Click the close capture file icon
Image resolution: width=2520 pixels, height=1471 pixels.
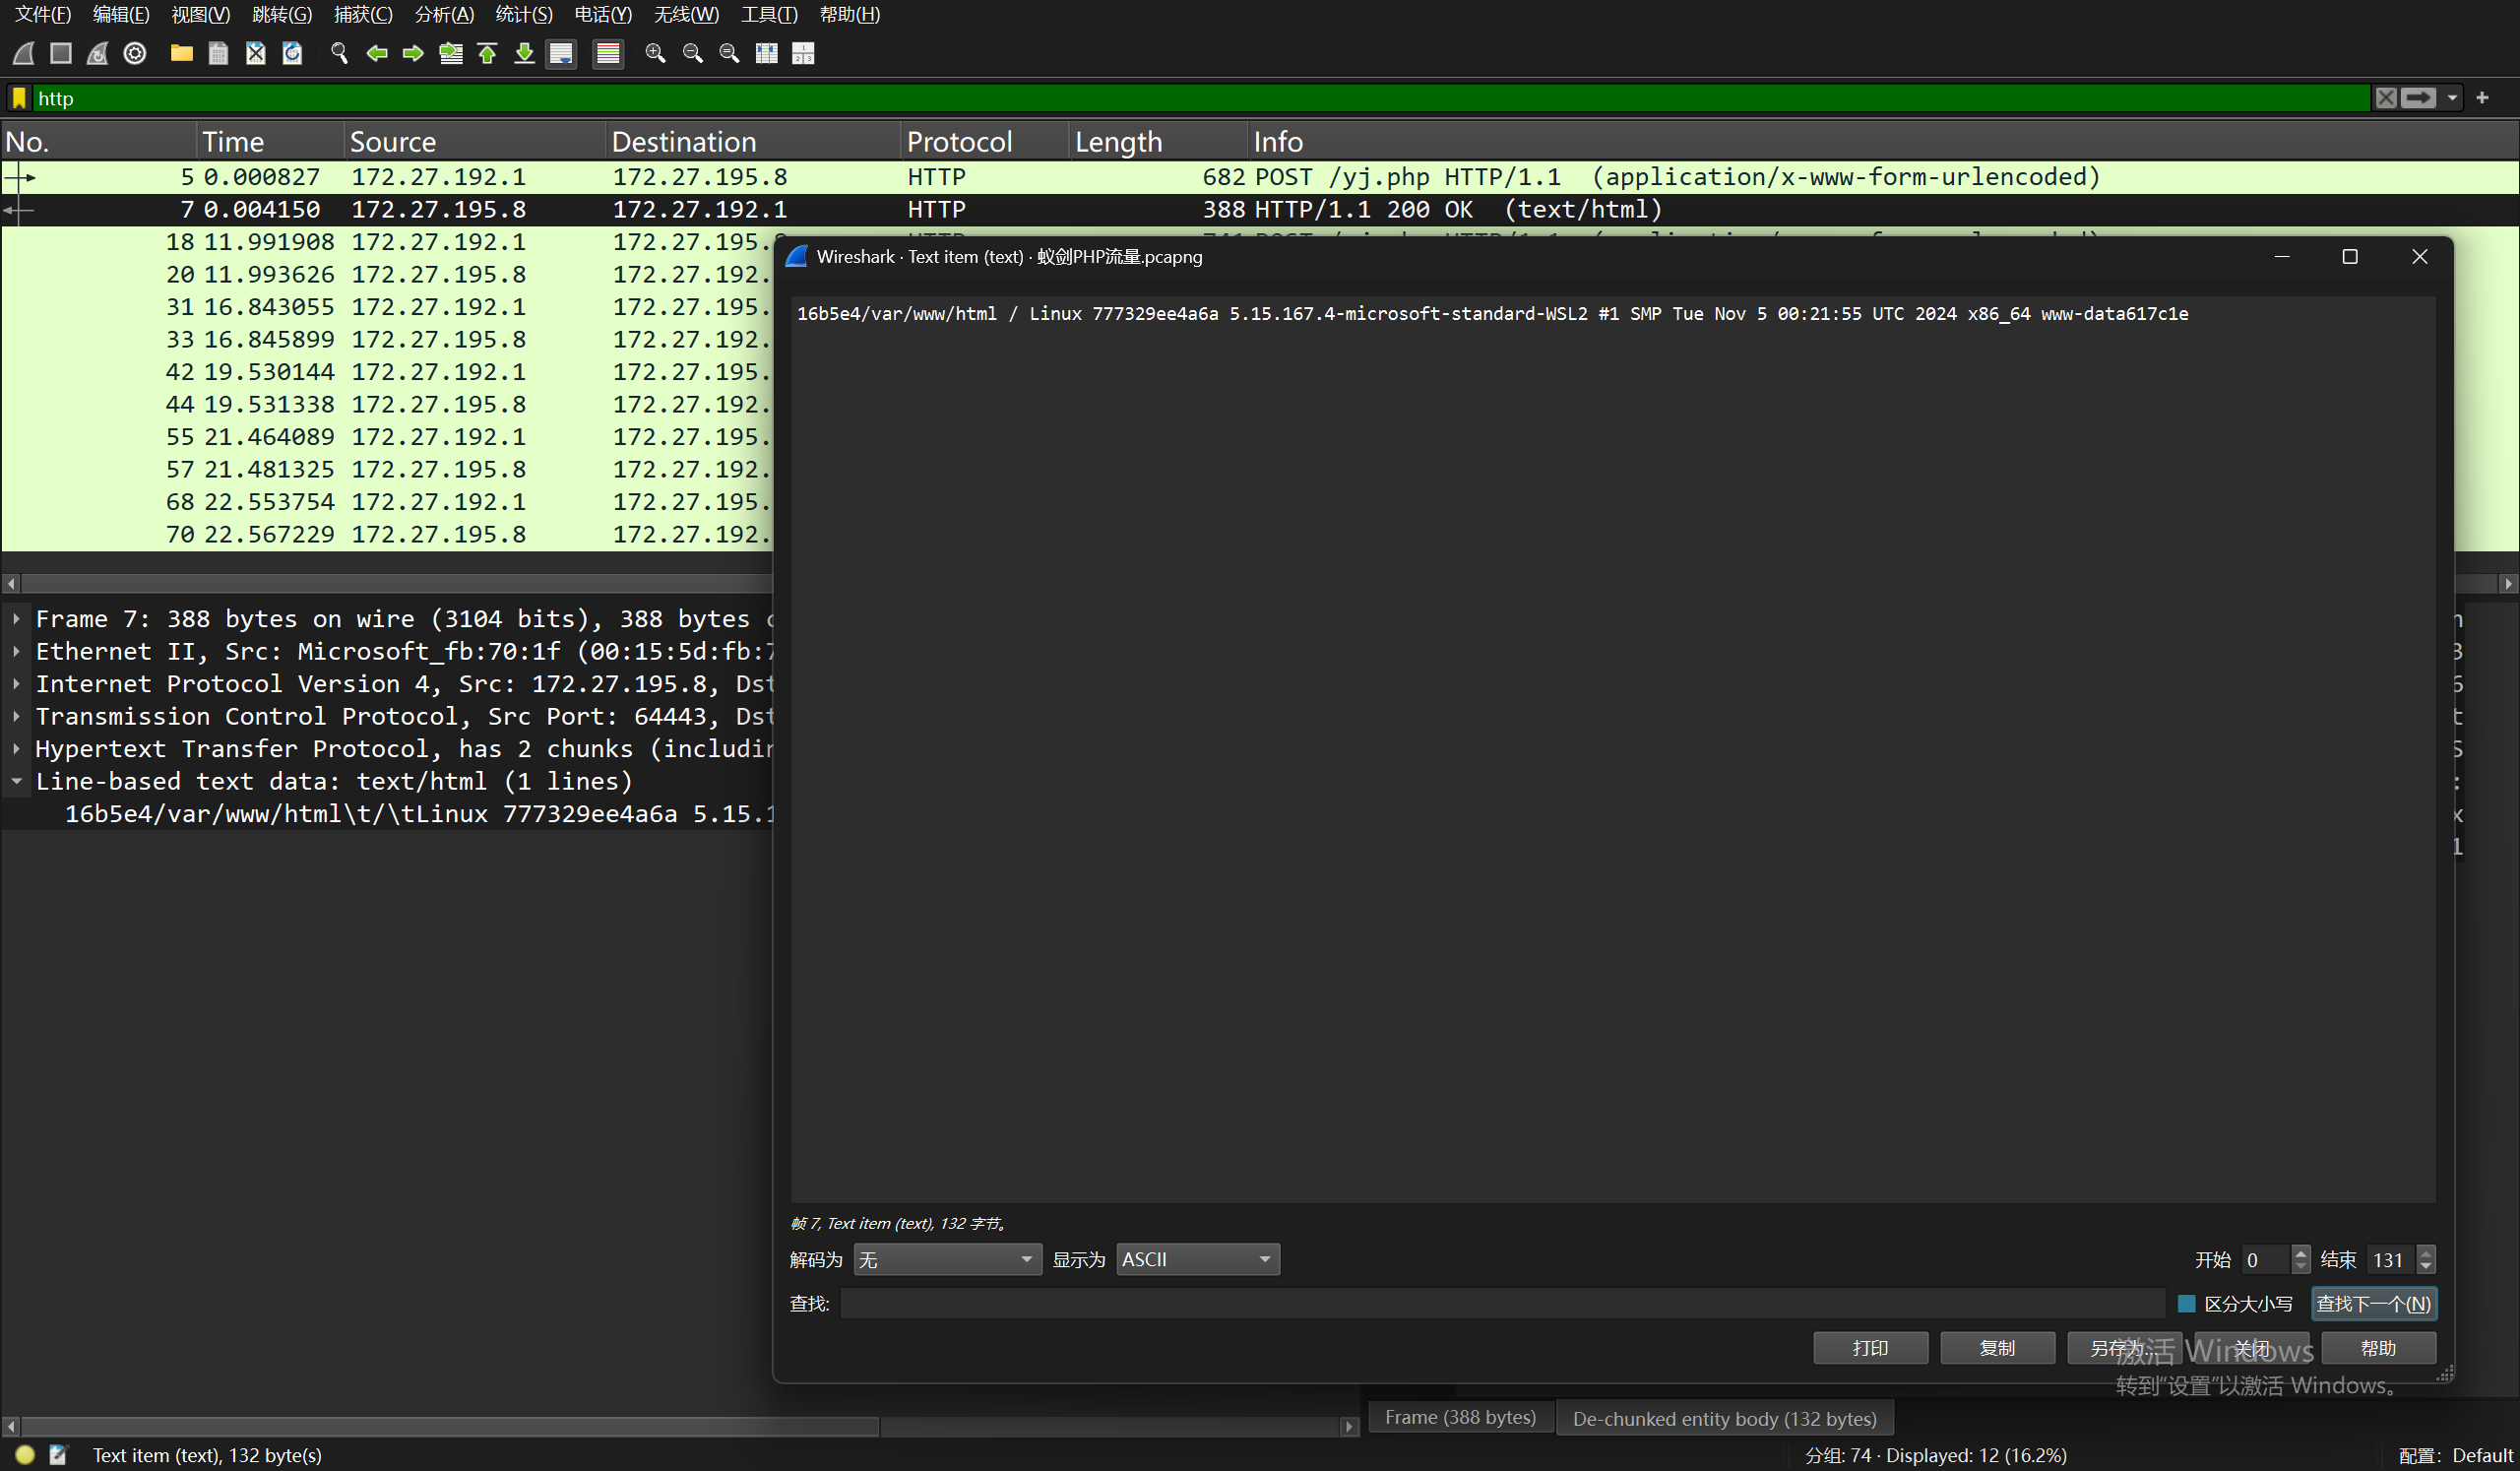click(x=255, y=53)
